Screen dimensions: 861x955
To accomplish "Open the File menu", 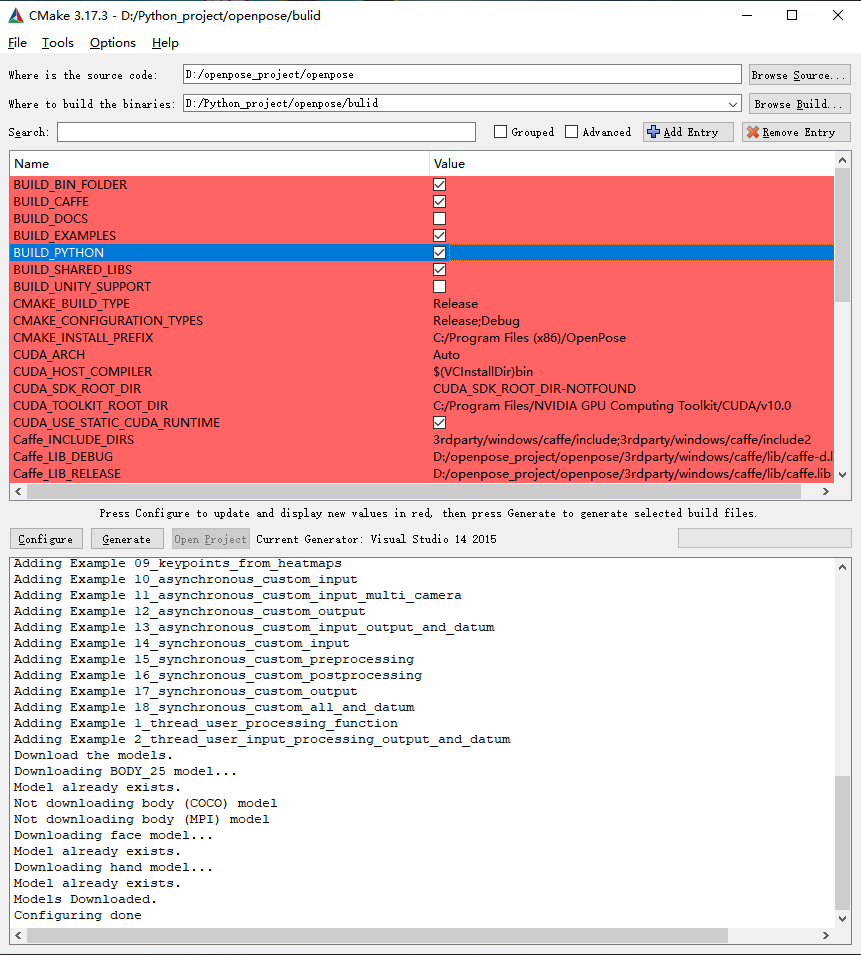I will tap(17, 43).
